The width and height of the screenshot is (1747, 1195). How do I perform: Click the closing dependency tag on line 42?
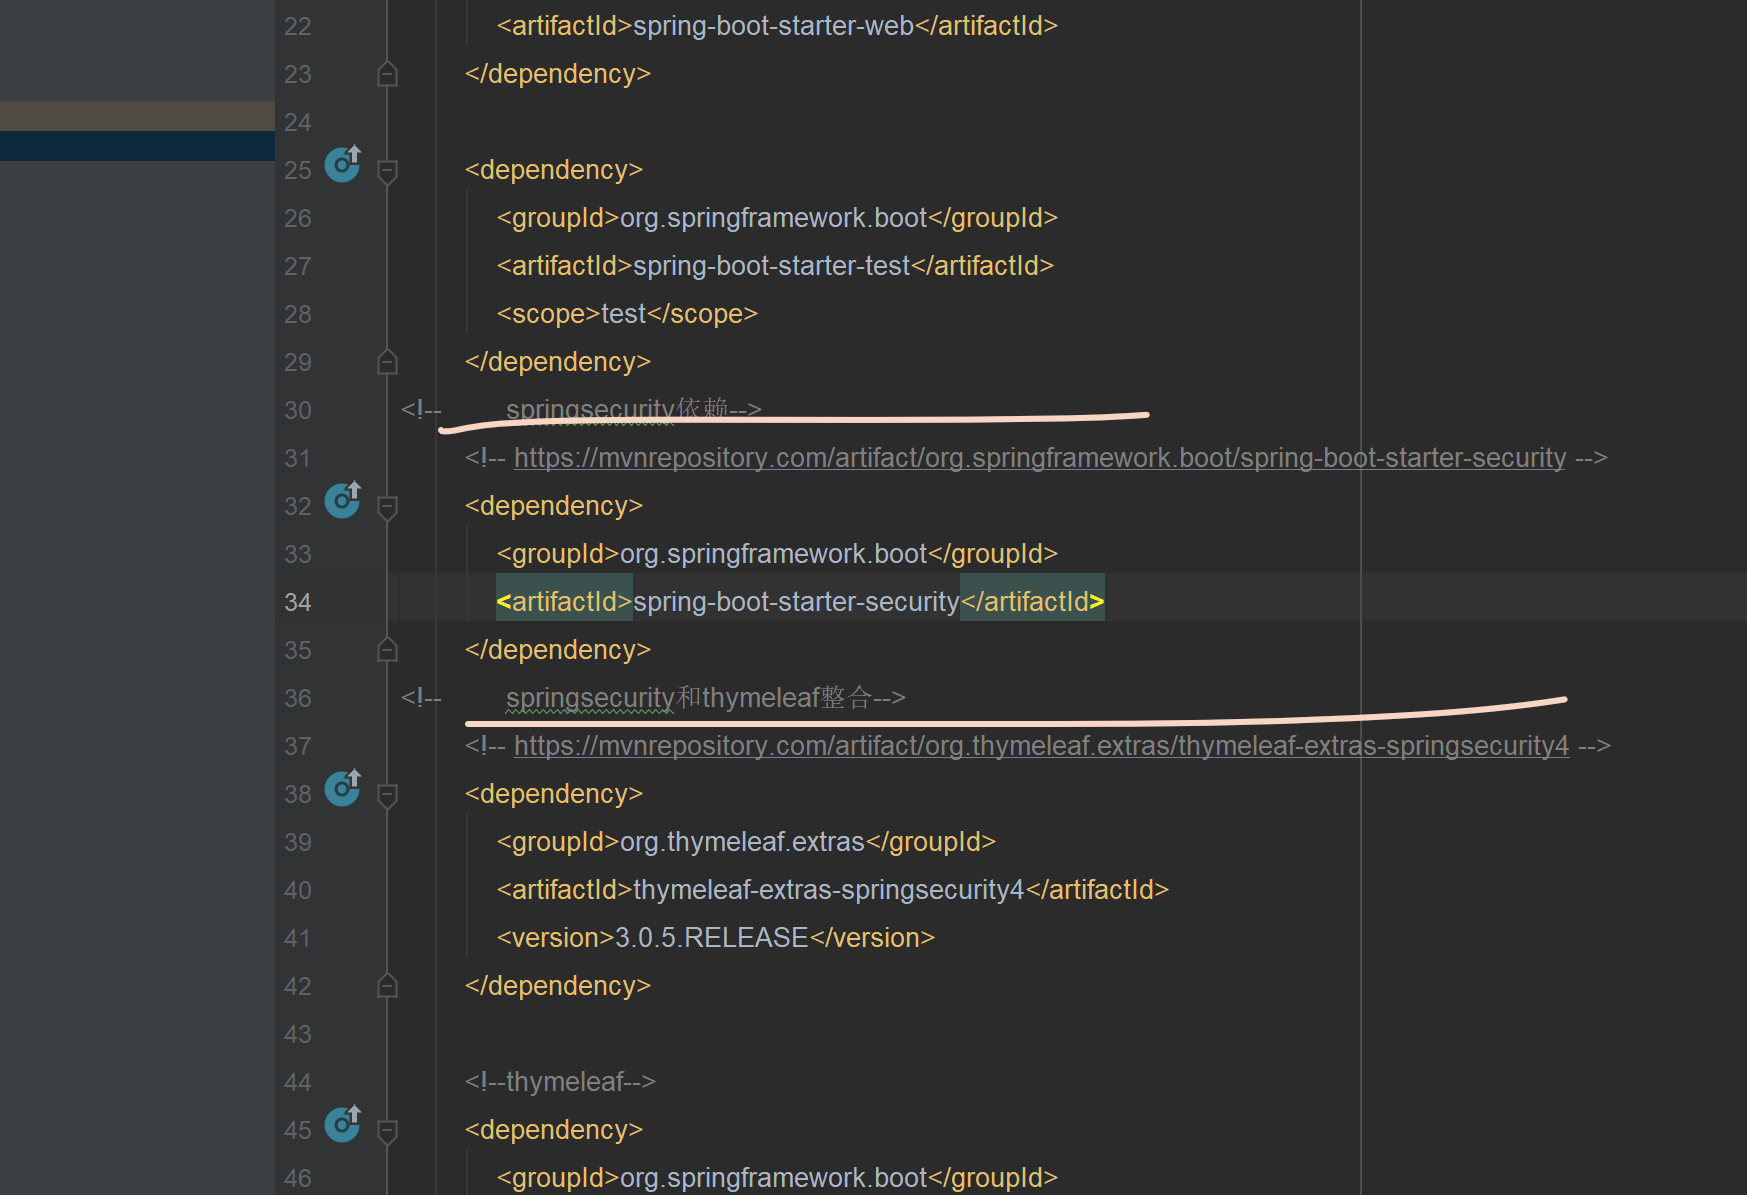[x=558, y=986]
